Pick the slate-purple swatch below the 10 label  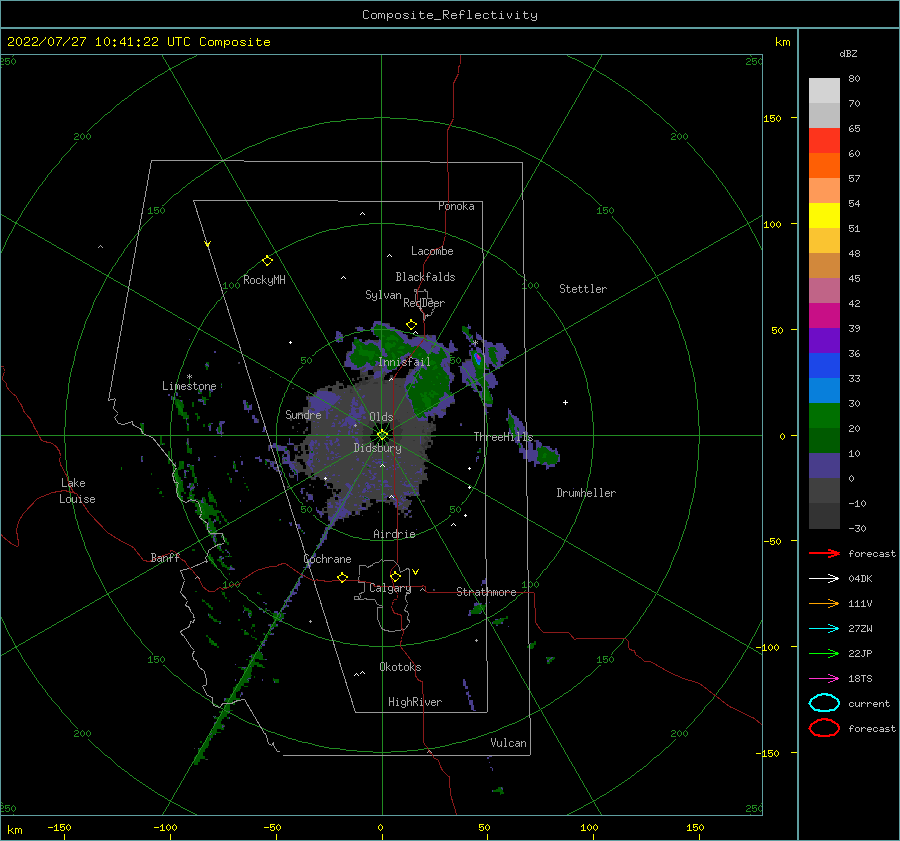(824, 465)
